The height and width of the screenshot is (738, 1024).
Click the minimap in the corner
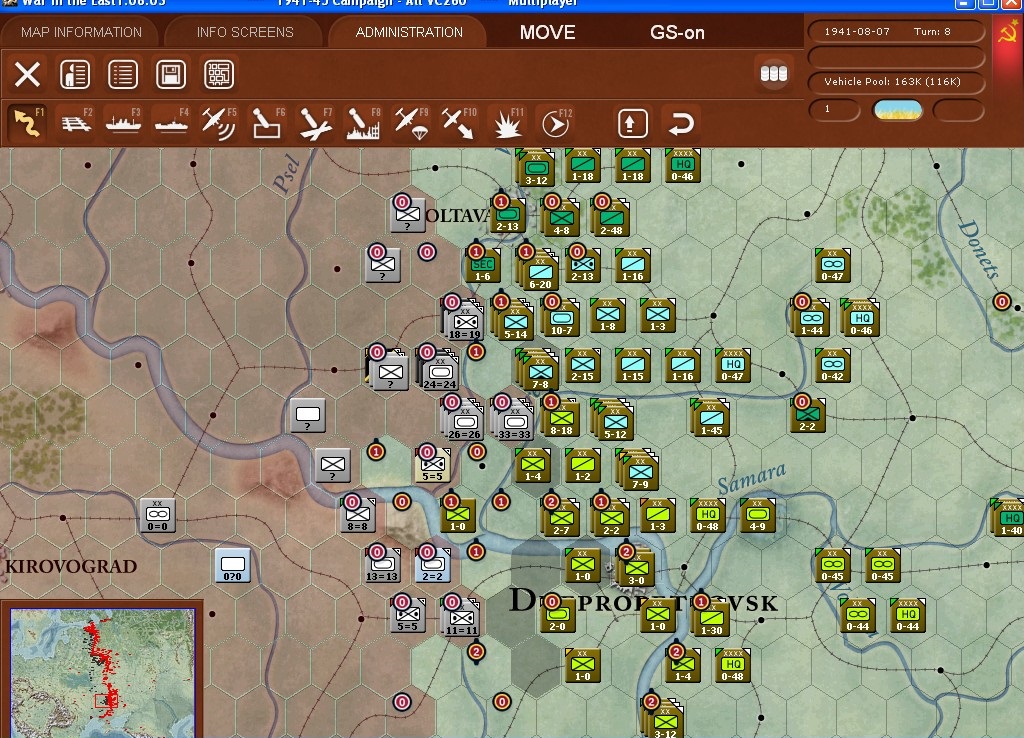tap(103, 673)
